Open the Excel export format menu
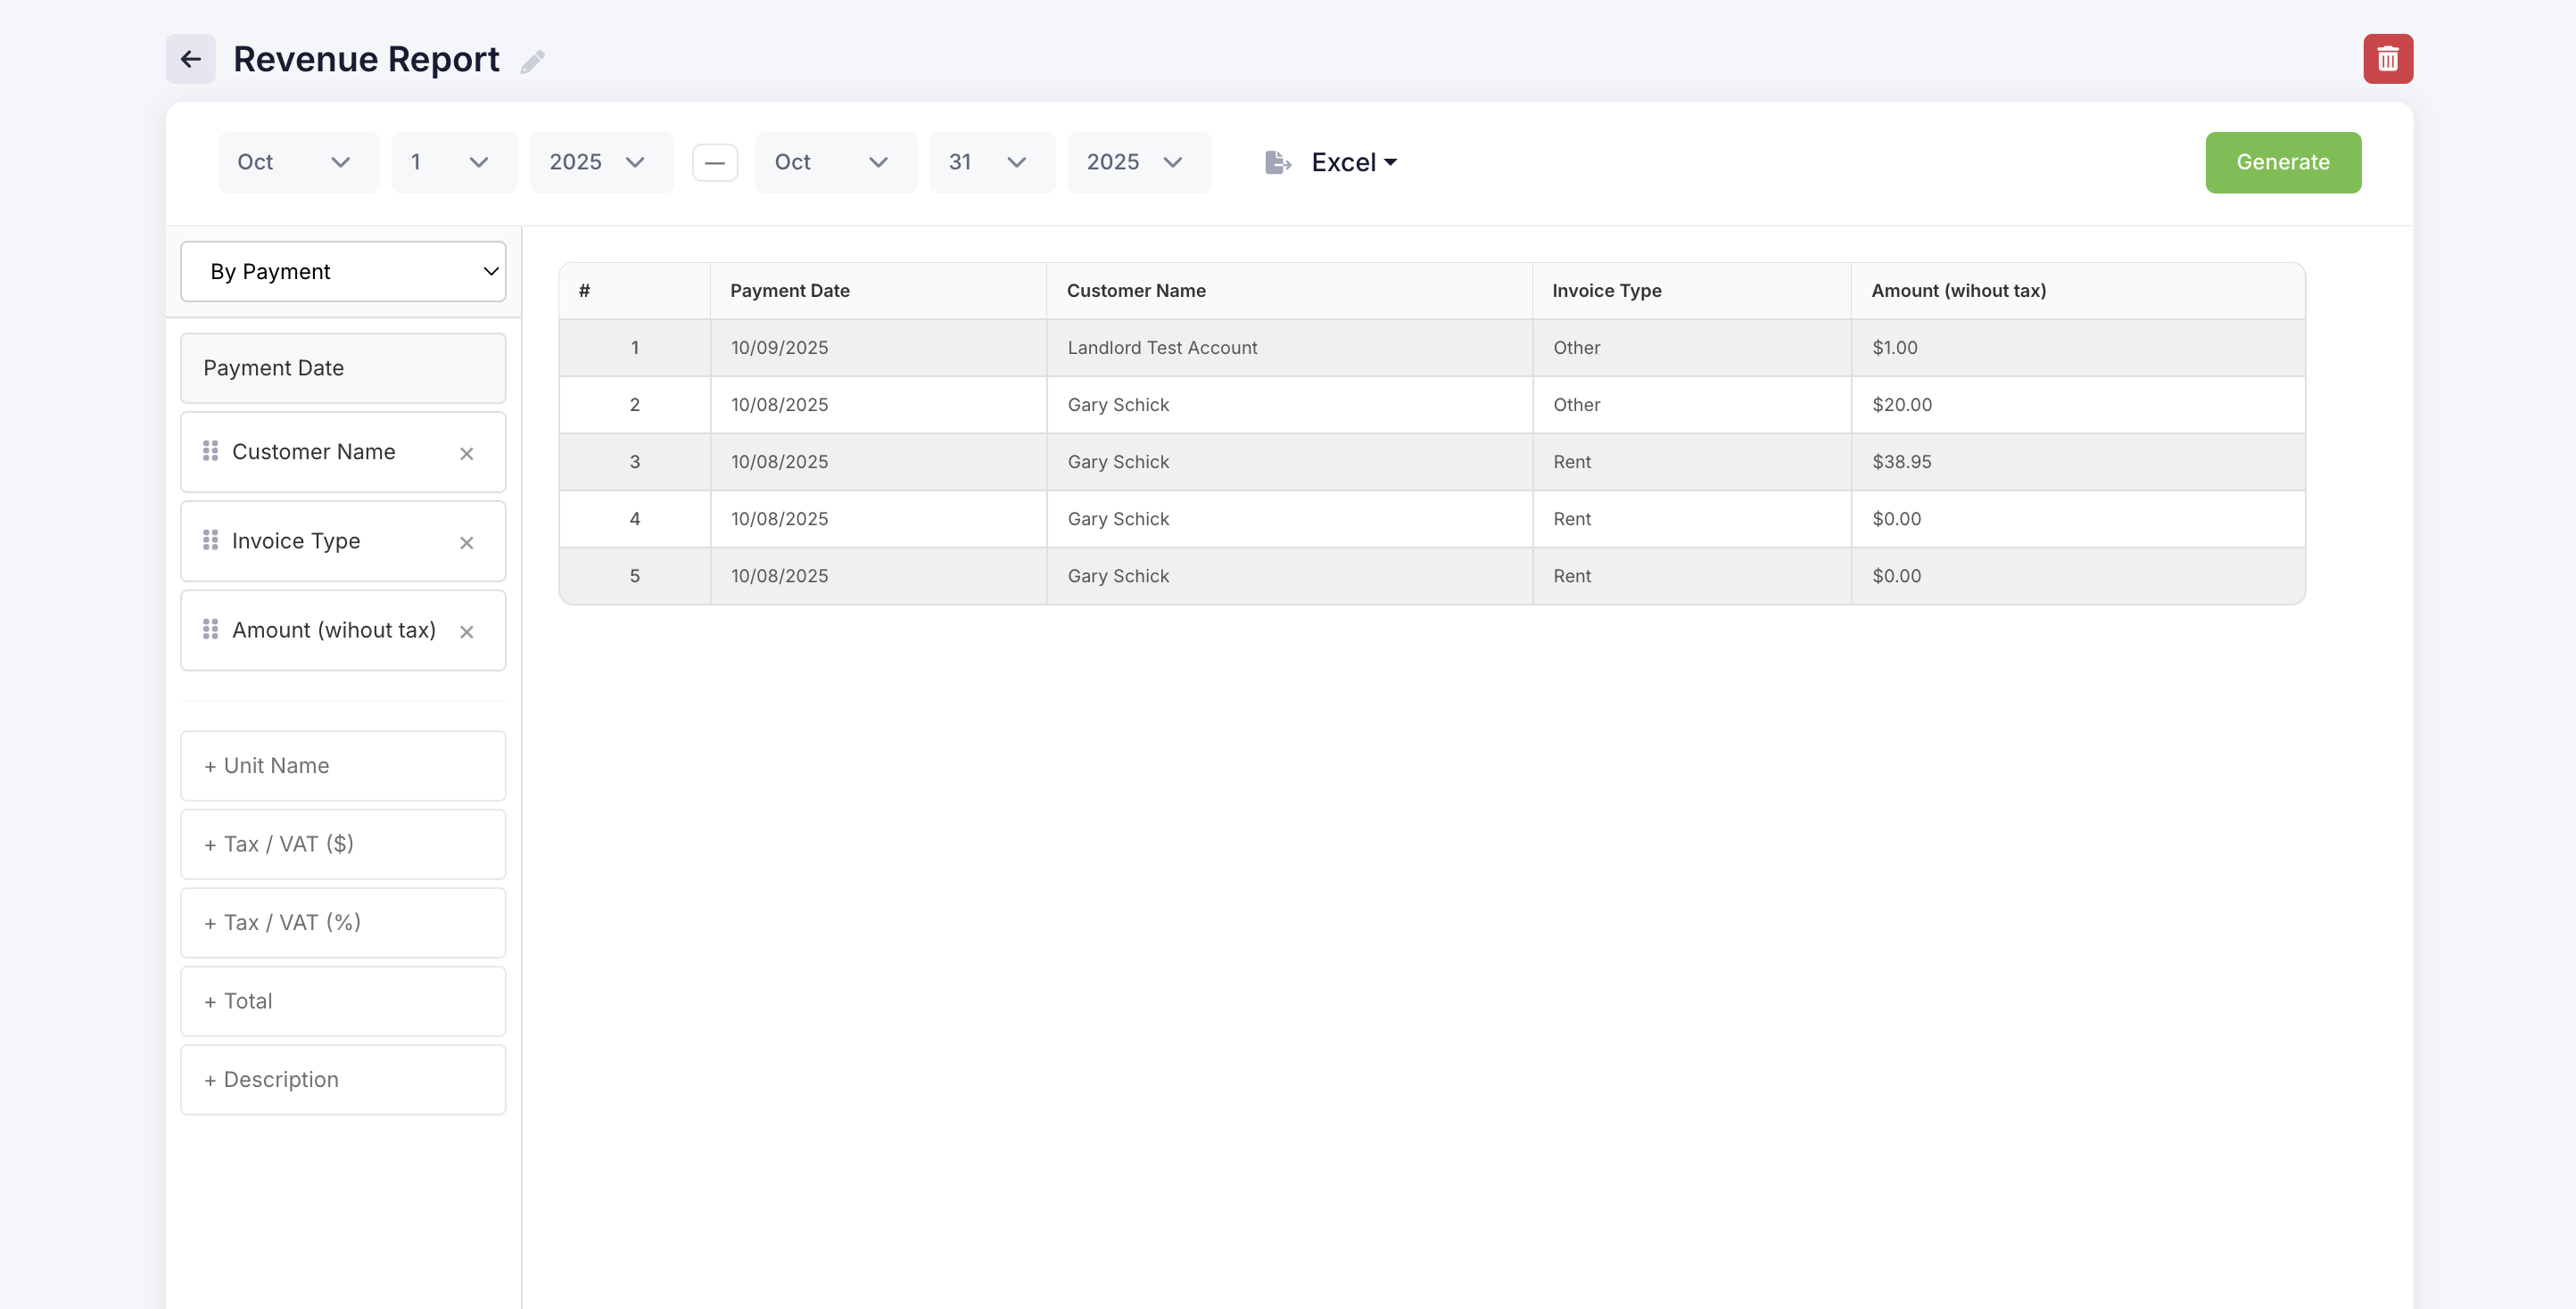 (x=1353, y=162)
